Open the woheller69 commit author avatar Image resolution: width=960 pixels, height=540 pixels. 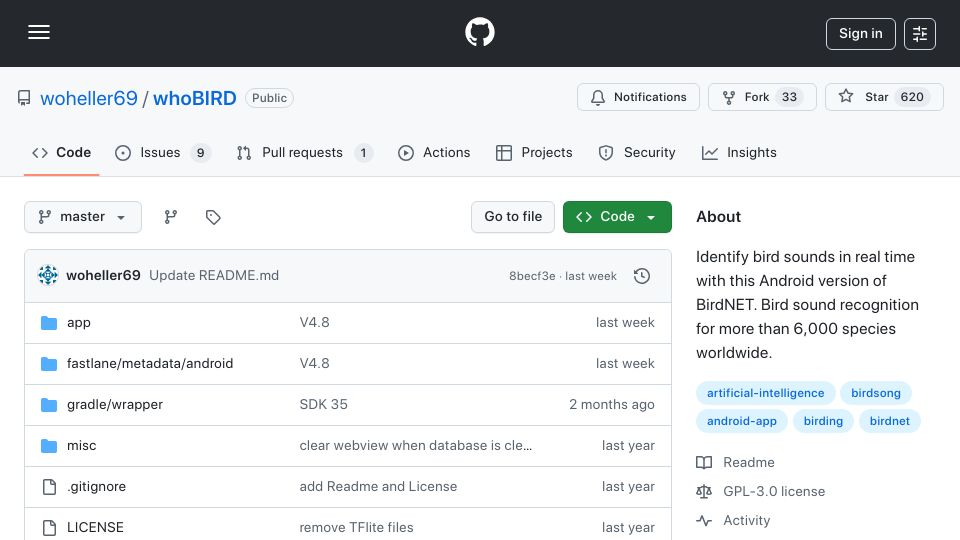tap(48, 276)
